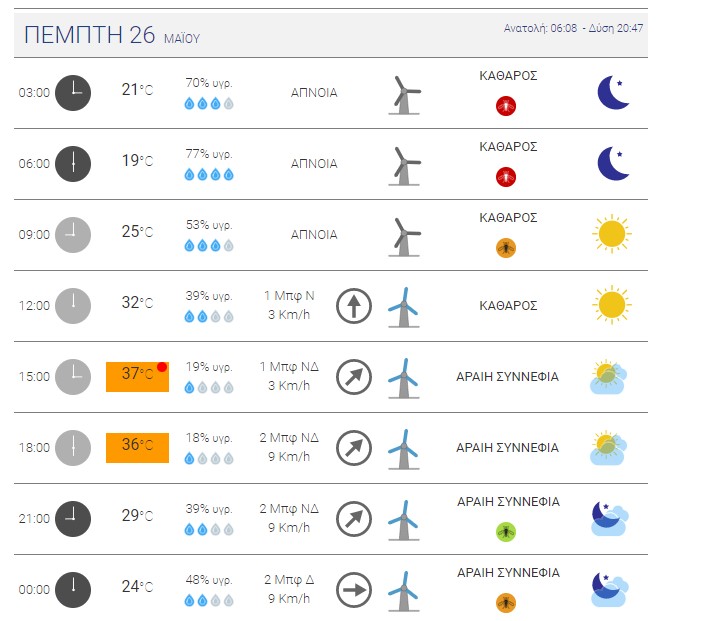Click the ΠΕΜΠΤΗ 26 ΜΑΪΟΥ header
Viewport: 706px width, 621px height.
[112, 37]
